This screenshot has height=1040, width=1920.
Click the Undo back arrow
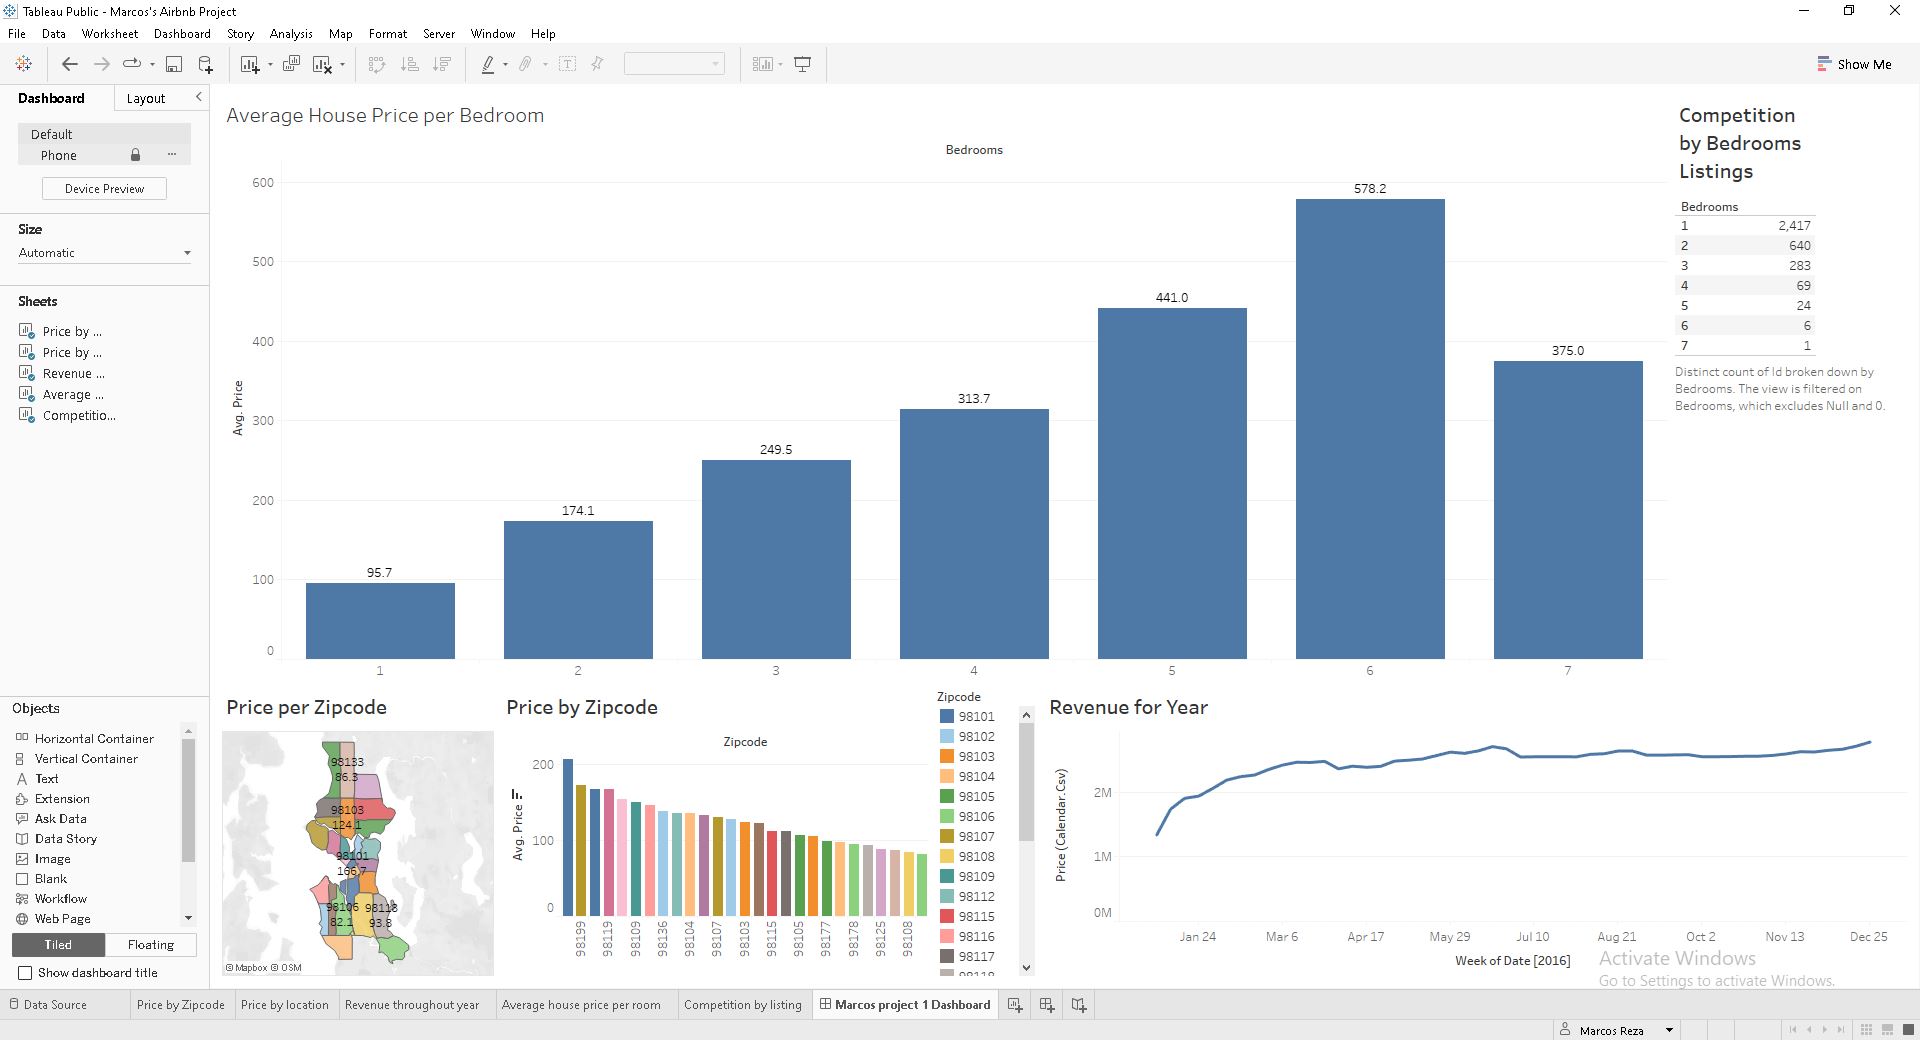69,65
